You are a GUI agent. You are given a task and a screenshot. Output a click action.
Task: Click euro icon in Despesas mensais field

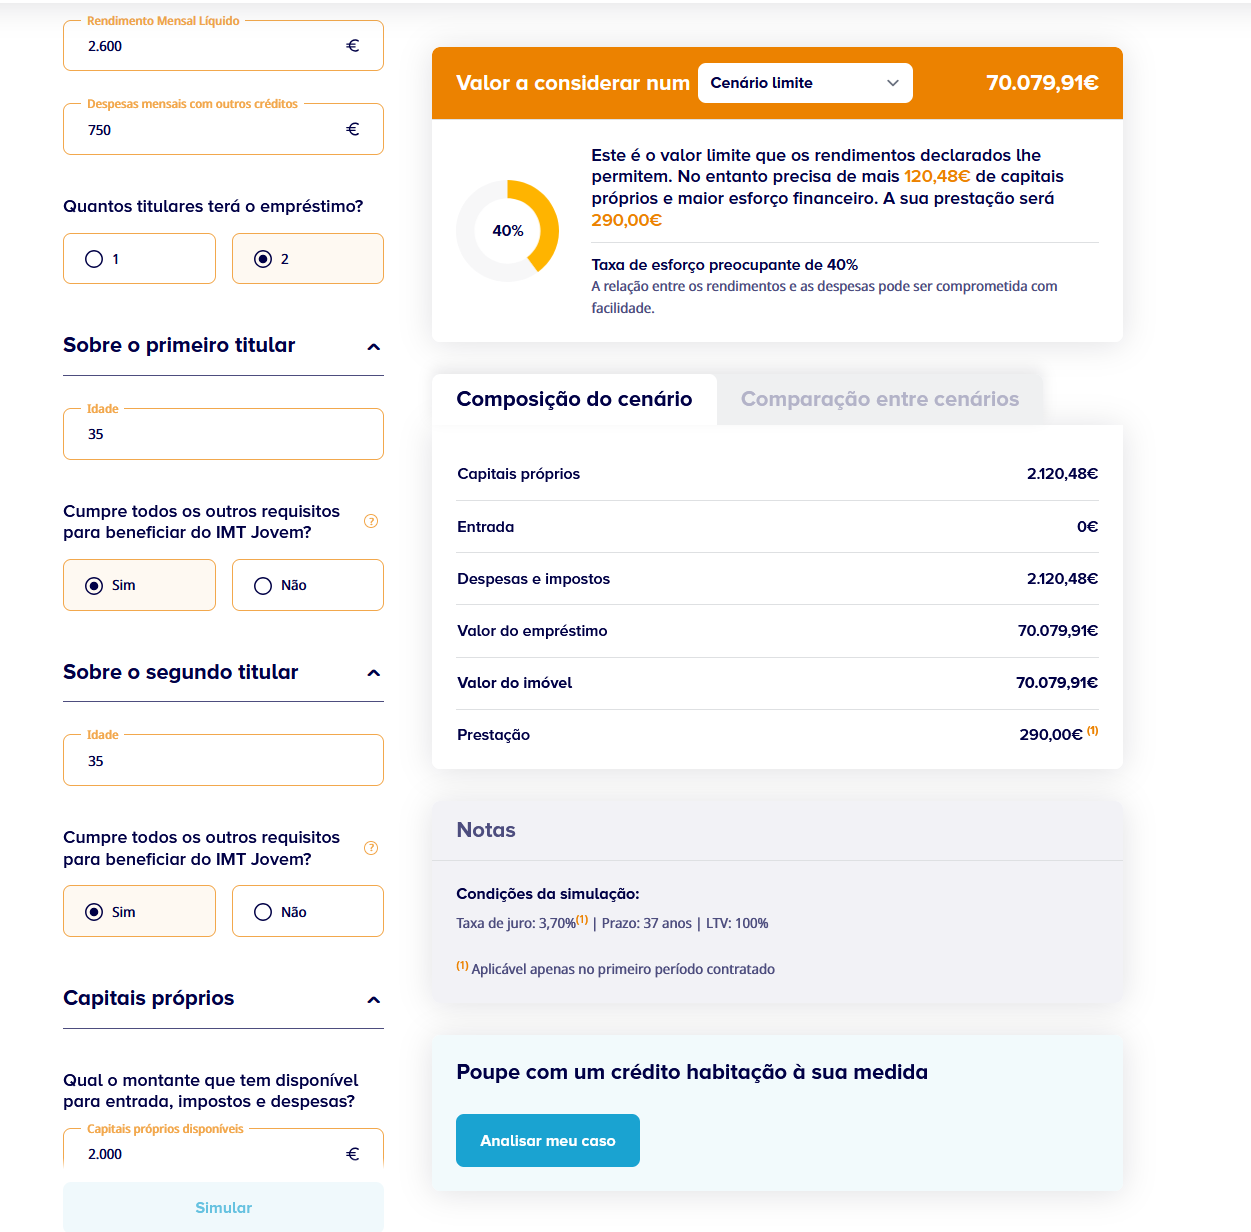pos(352,129)
